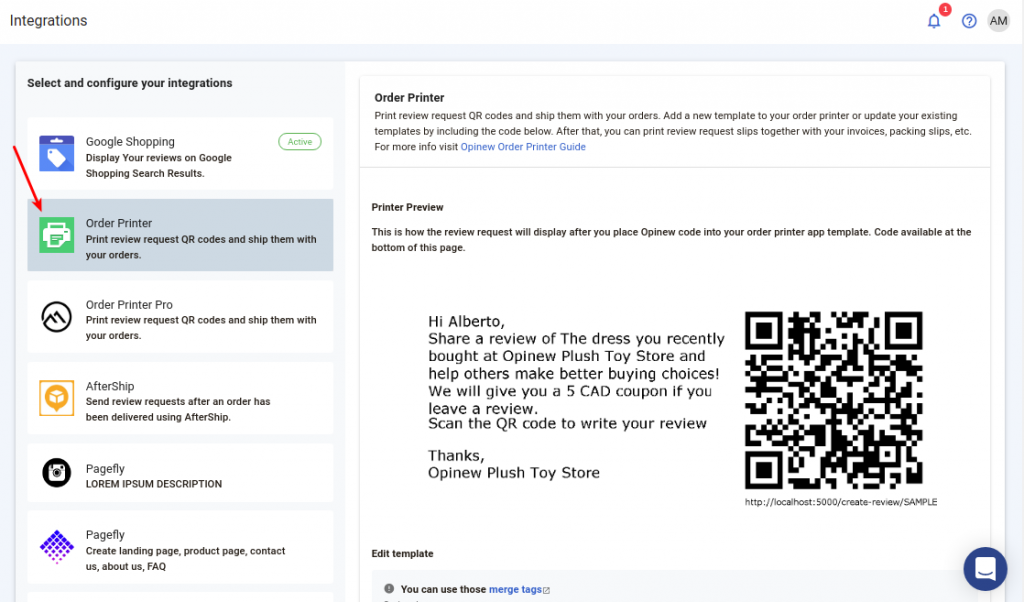
Task: Click the black camera icon beside LOREM IPSUM
Action: [57, 473]
